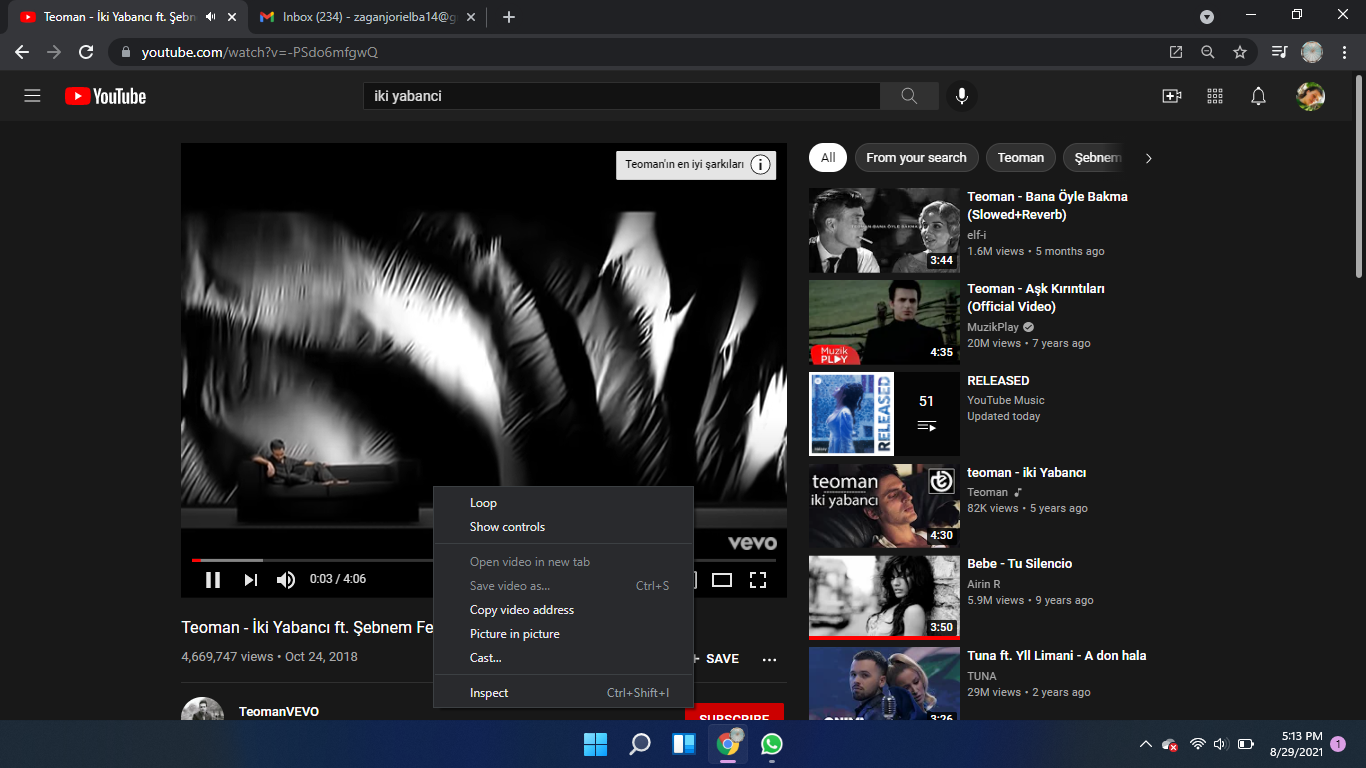1366x768 pixels.
Task: Open Tuna ft. Yll Limani thumbnail
Action: pyautogui.click(x=884, y=684)
